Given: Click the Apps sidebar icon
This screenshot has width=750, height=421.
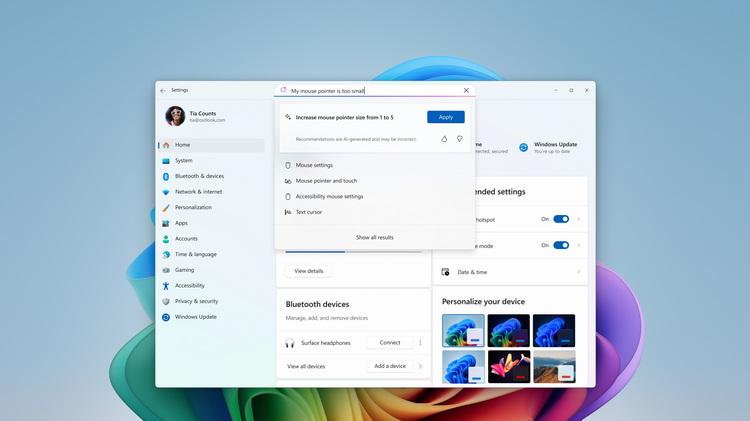Looking at the screenshot, I should tap(166, 223).
